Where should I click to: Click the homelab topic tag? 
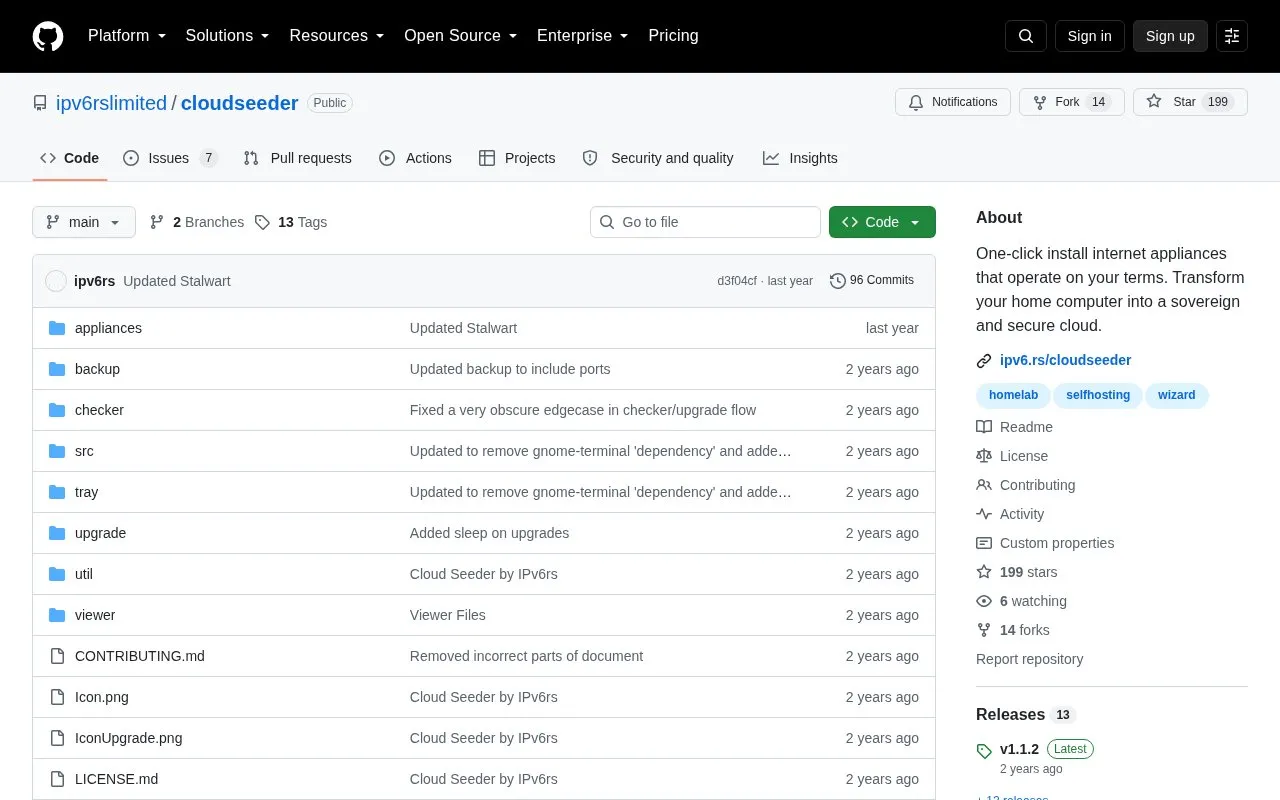(x=1013, y=395)
